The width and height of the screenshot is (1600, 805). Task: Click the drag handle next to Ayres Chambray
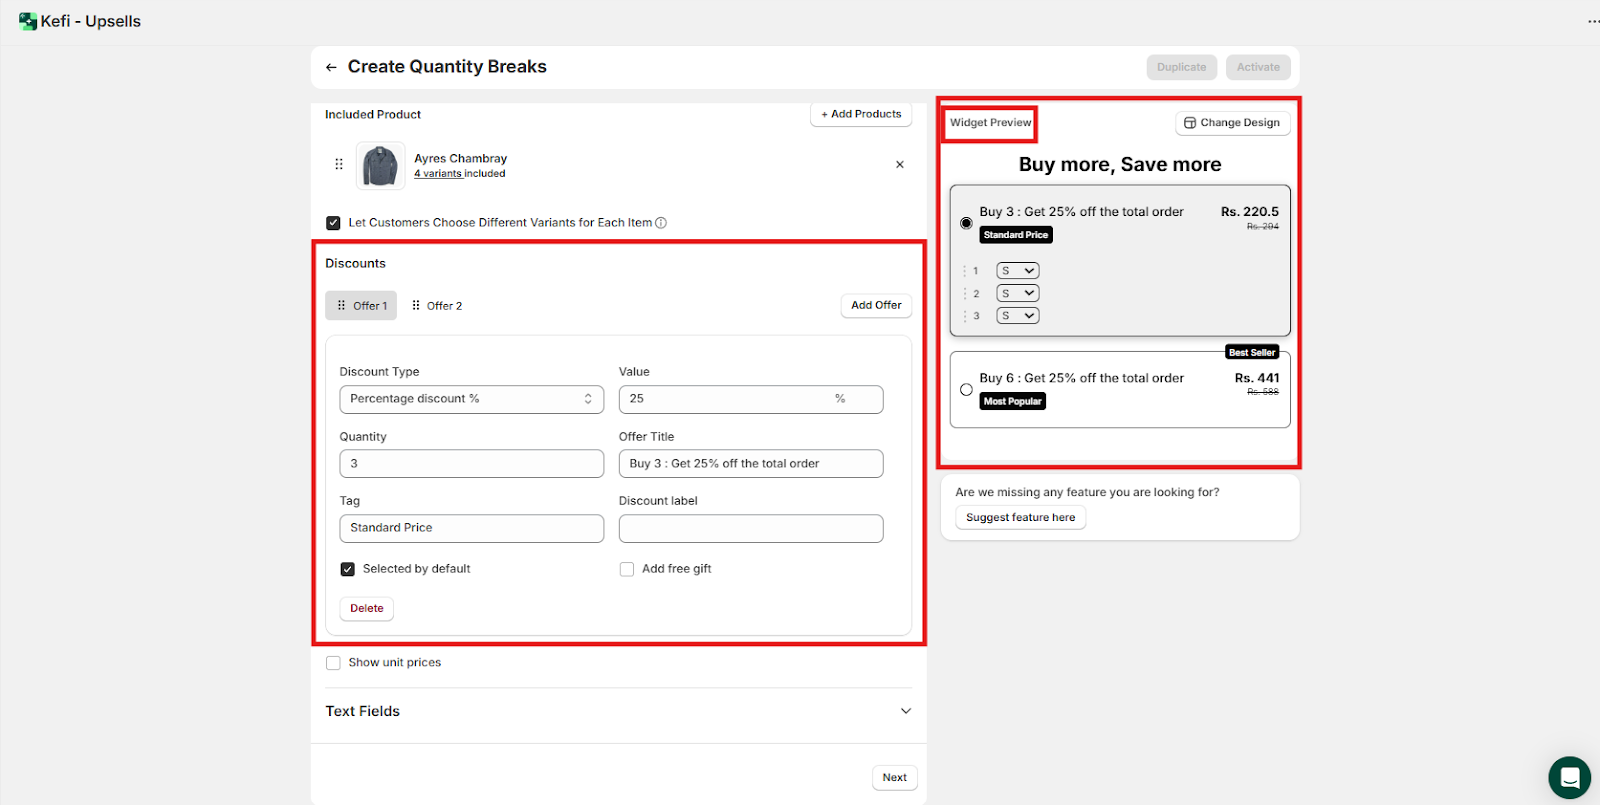point(339,165)
